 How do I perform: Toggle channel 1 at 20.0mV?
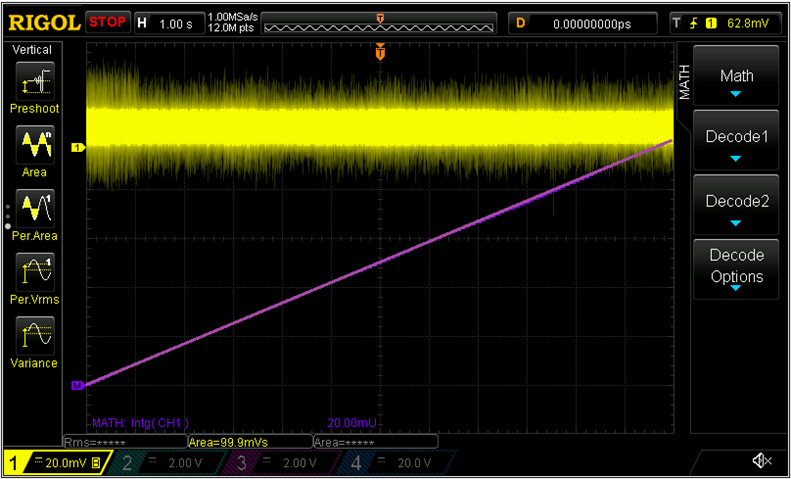tap(56, 462)
